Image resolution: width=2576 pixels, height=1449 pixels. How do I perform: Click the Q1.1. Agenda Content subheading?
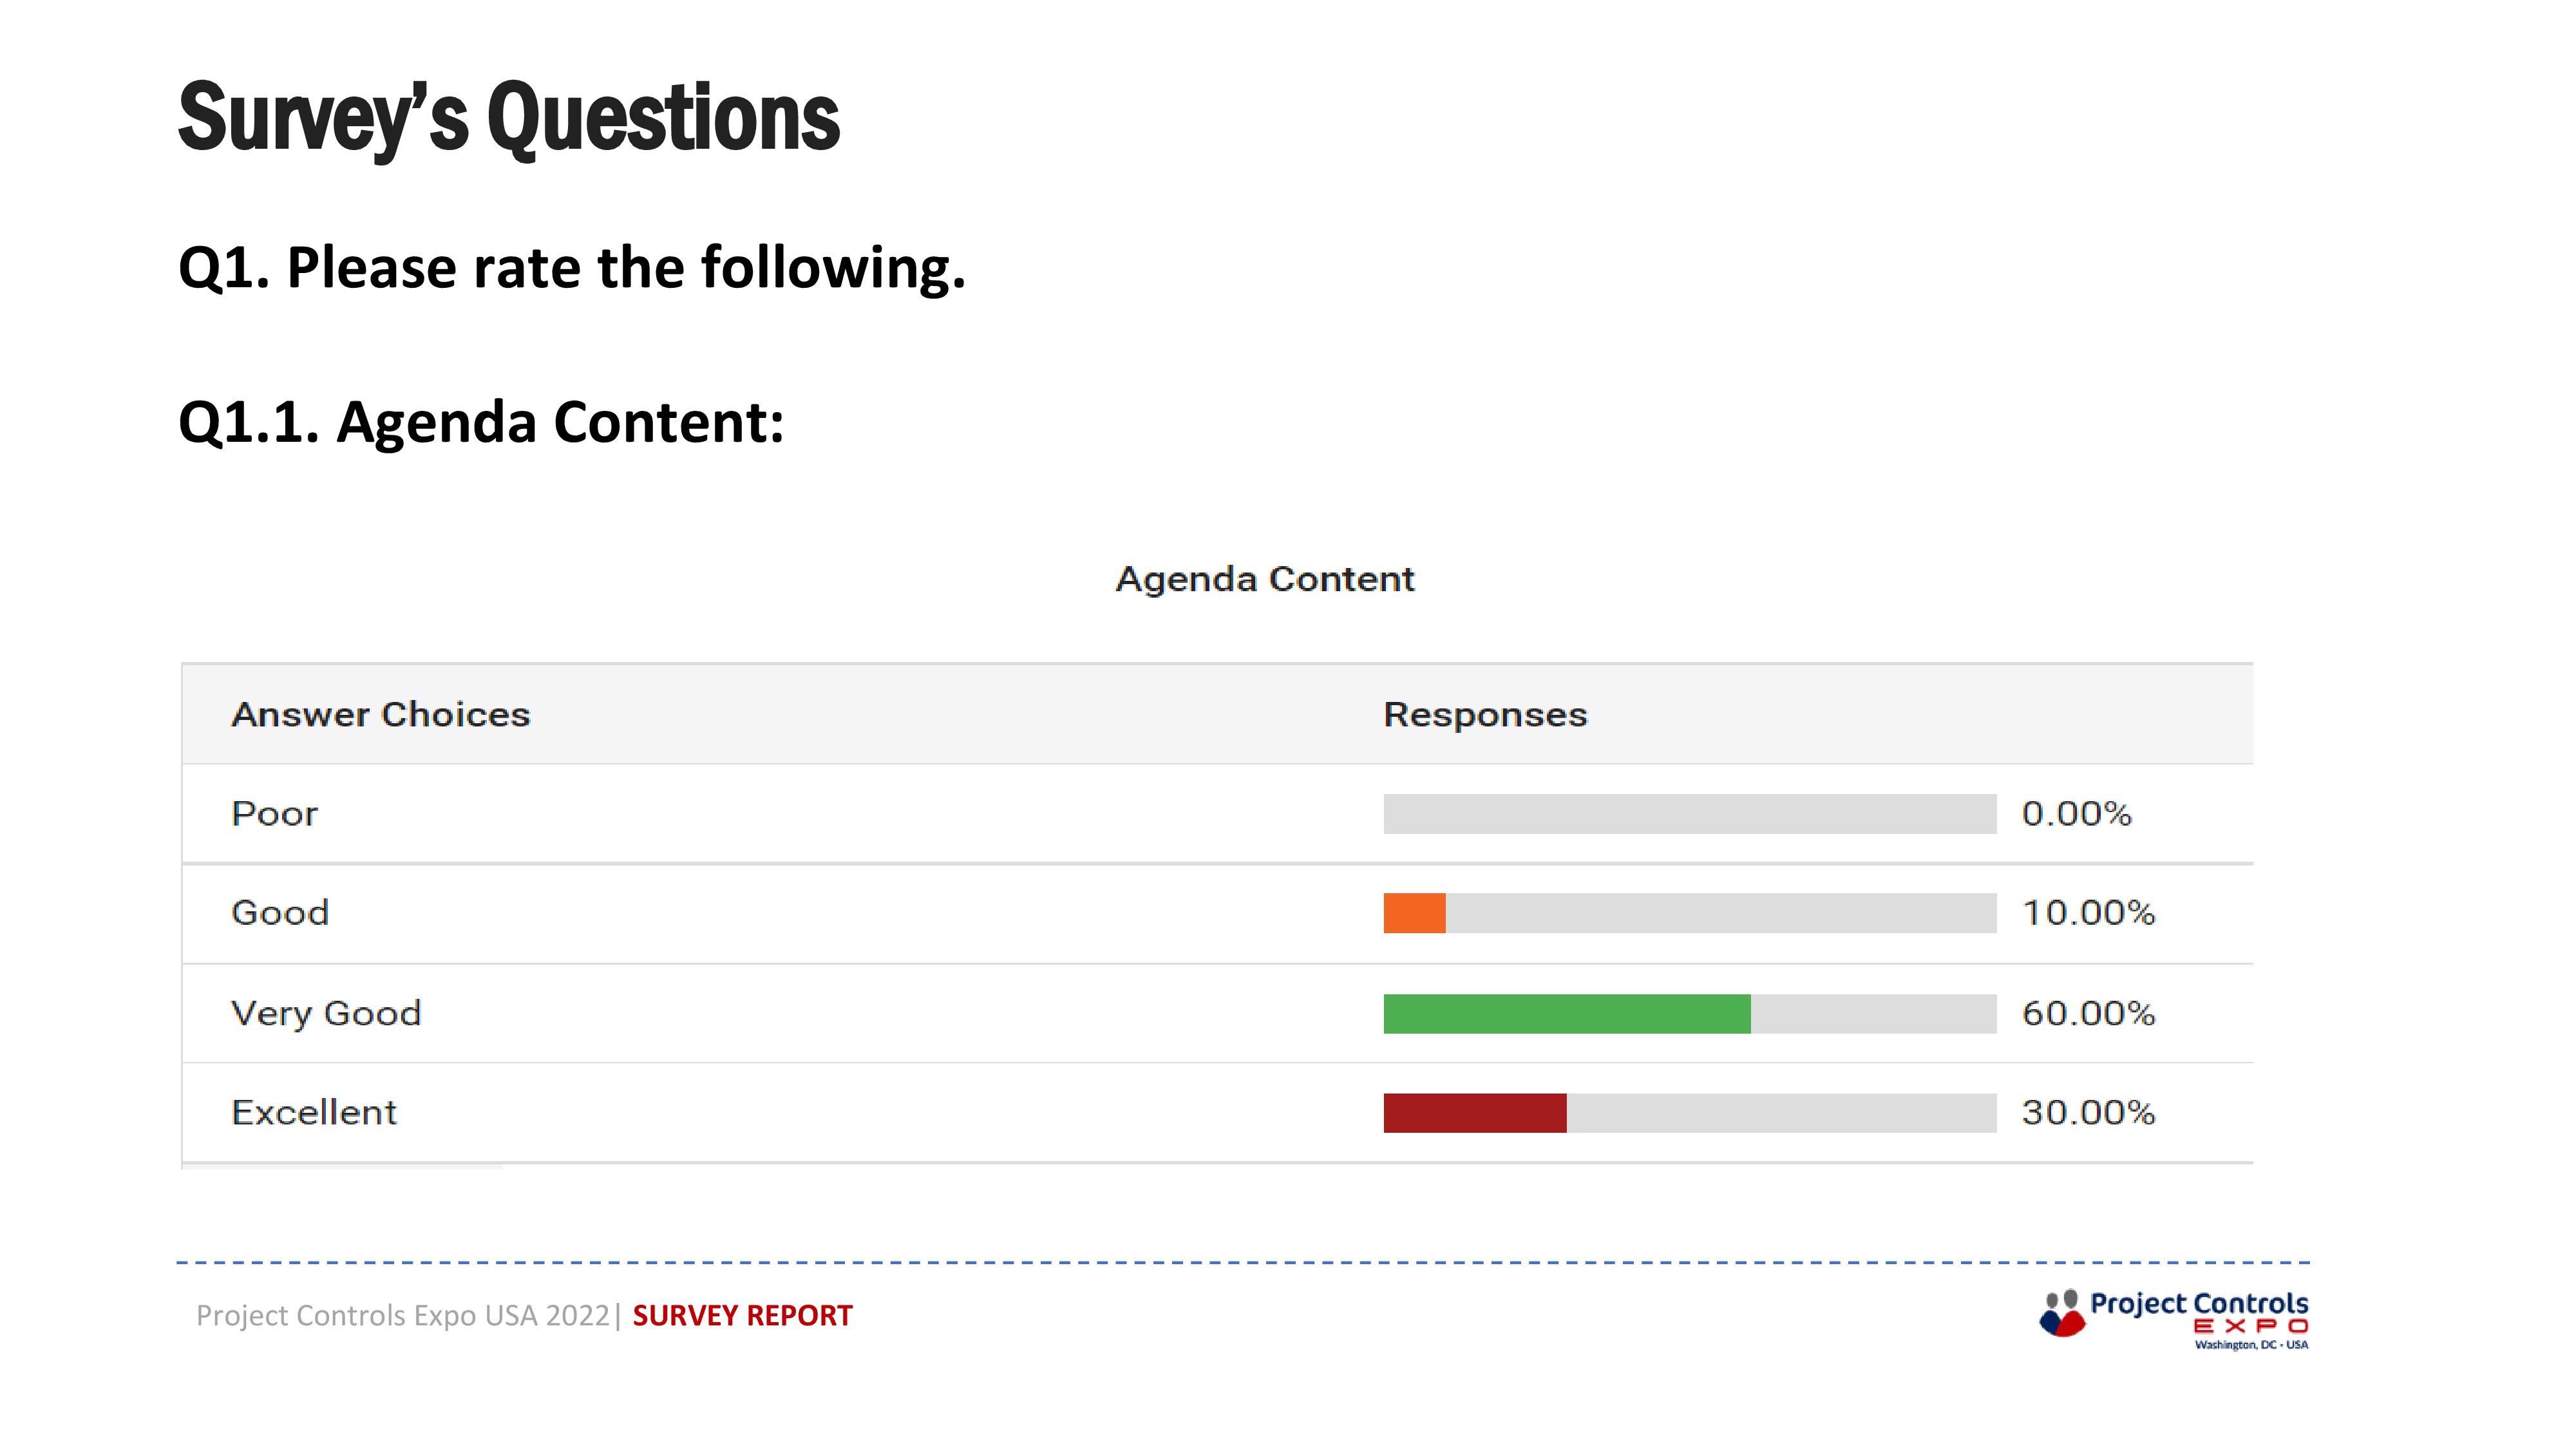click(x=481, y=422)
